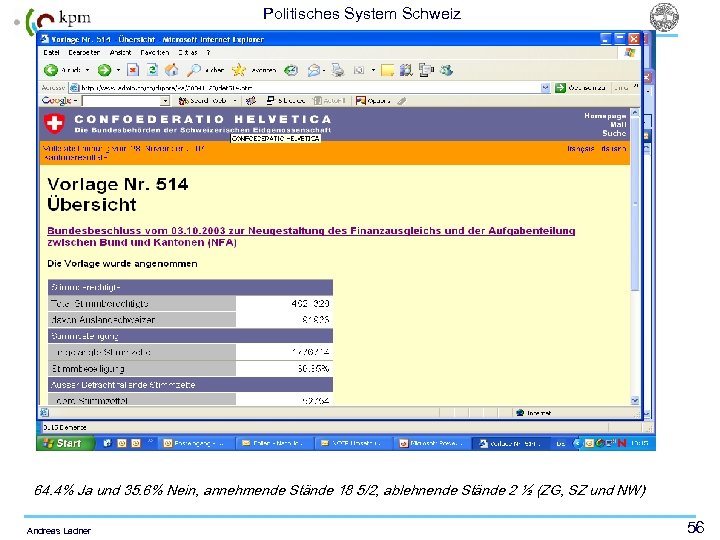Viewport: 720px width, 540px height.
Task: Click the italiano language link
Action: [x=613, y=148]
